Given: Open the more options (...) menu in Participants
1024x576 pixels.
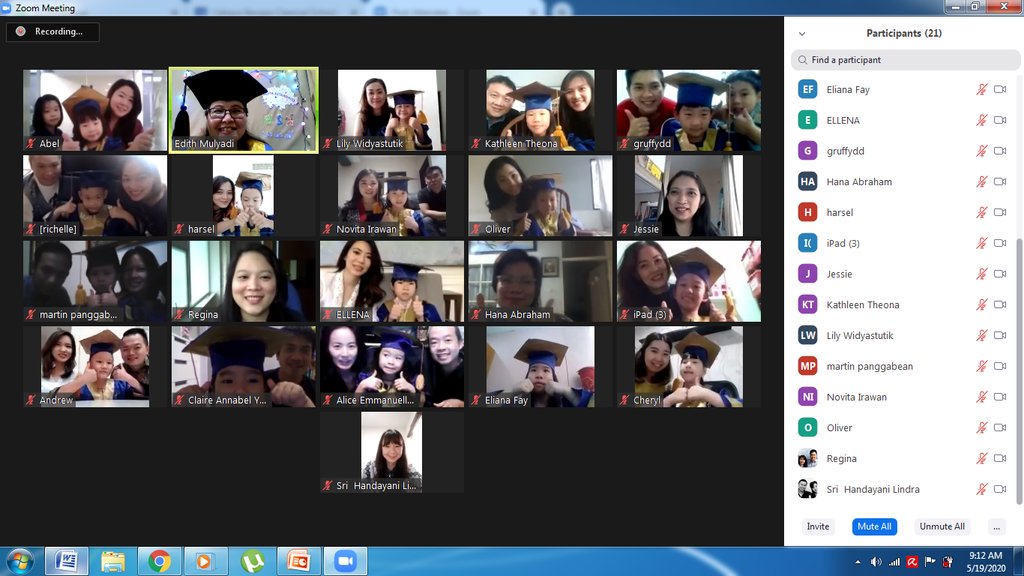Looking at the screenshot, I should [995, 526].
